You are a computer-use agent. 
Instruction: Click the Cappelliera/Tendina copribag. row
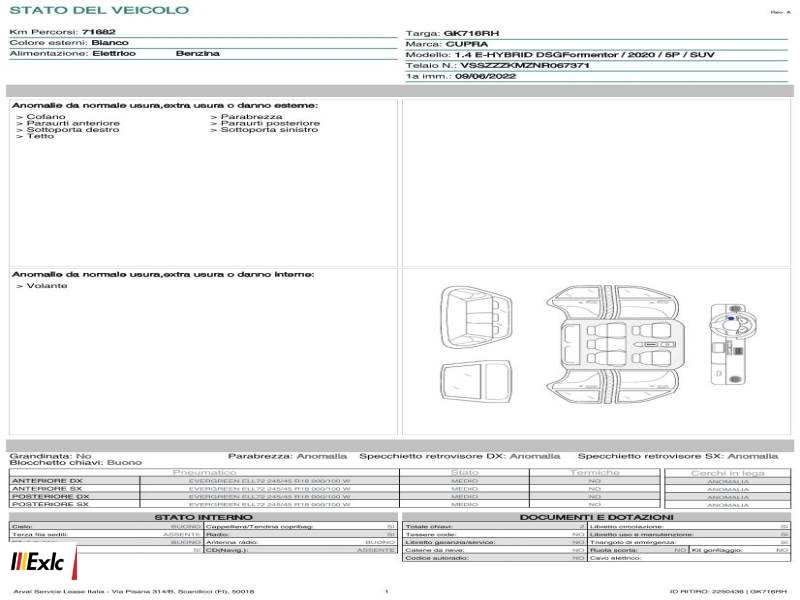coord(301,526)
